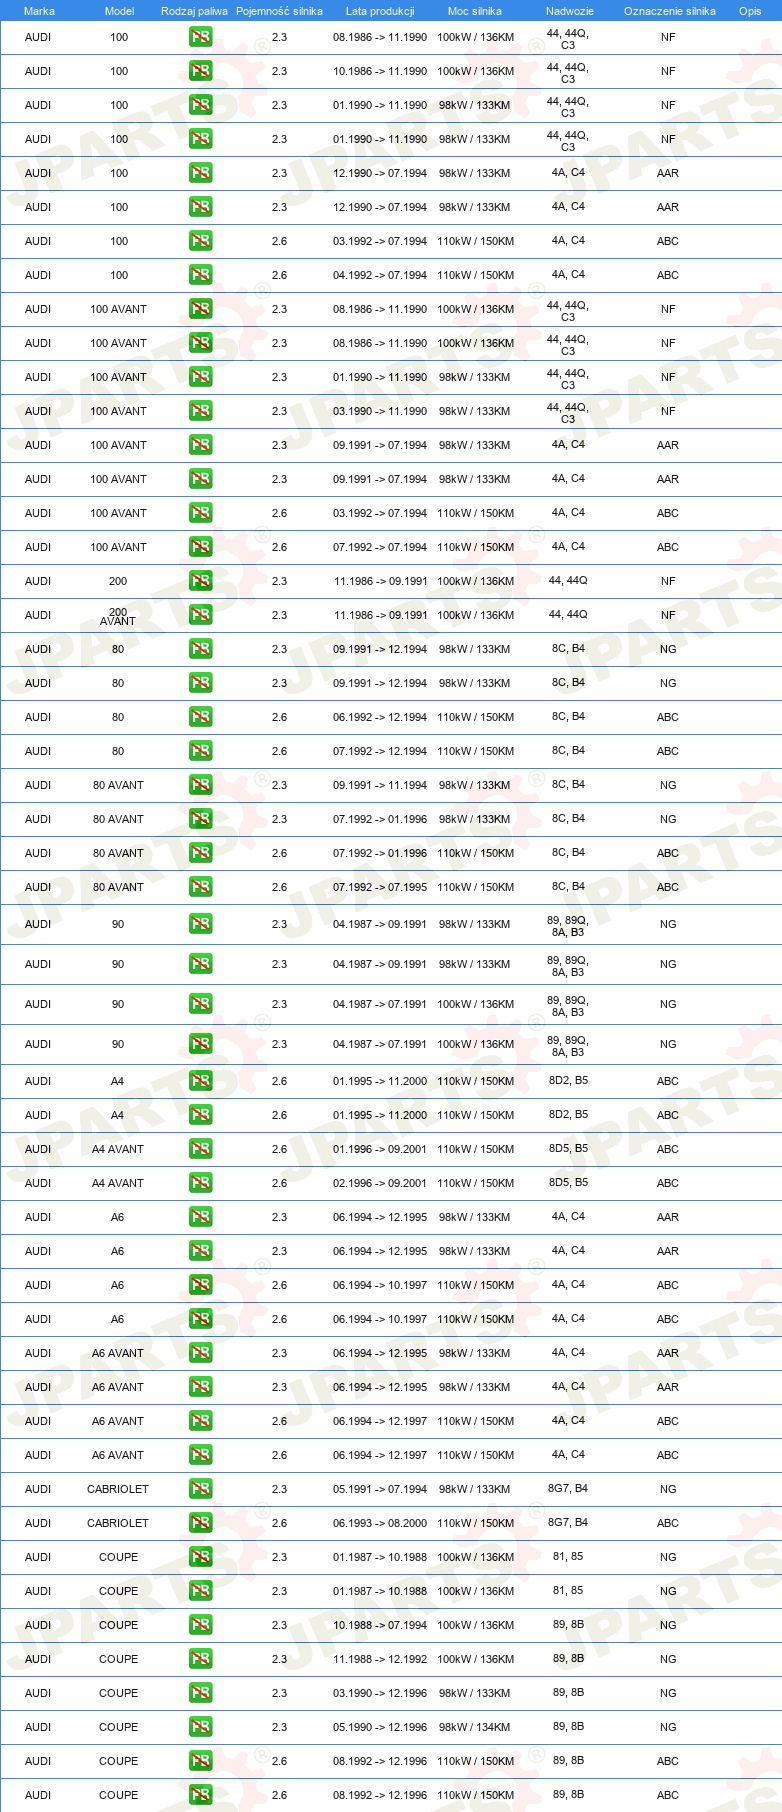Screen dimensions: 782x1812
Task: Click body code 44, 44Q in AUDI 200 row
Action: point(568,581)
